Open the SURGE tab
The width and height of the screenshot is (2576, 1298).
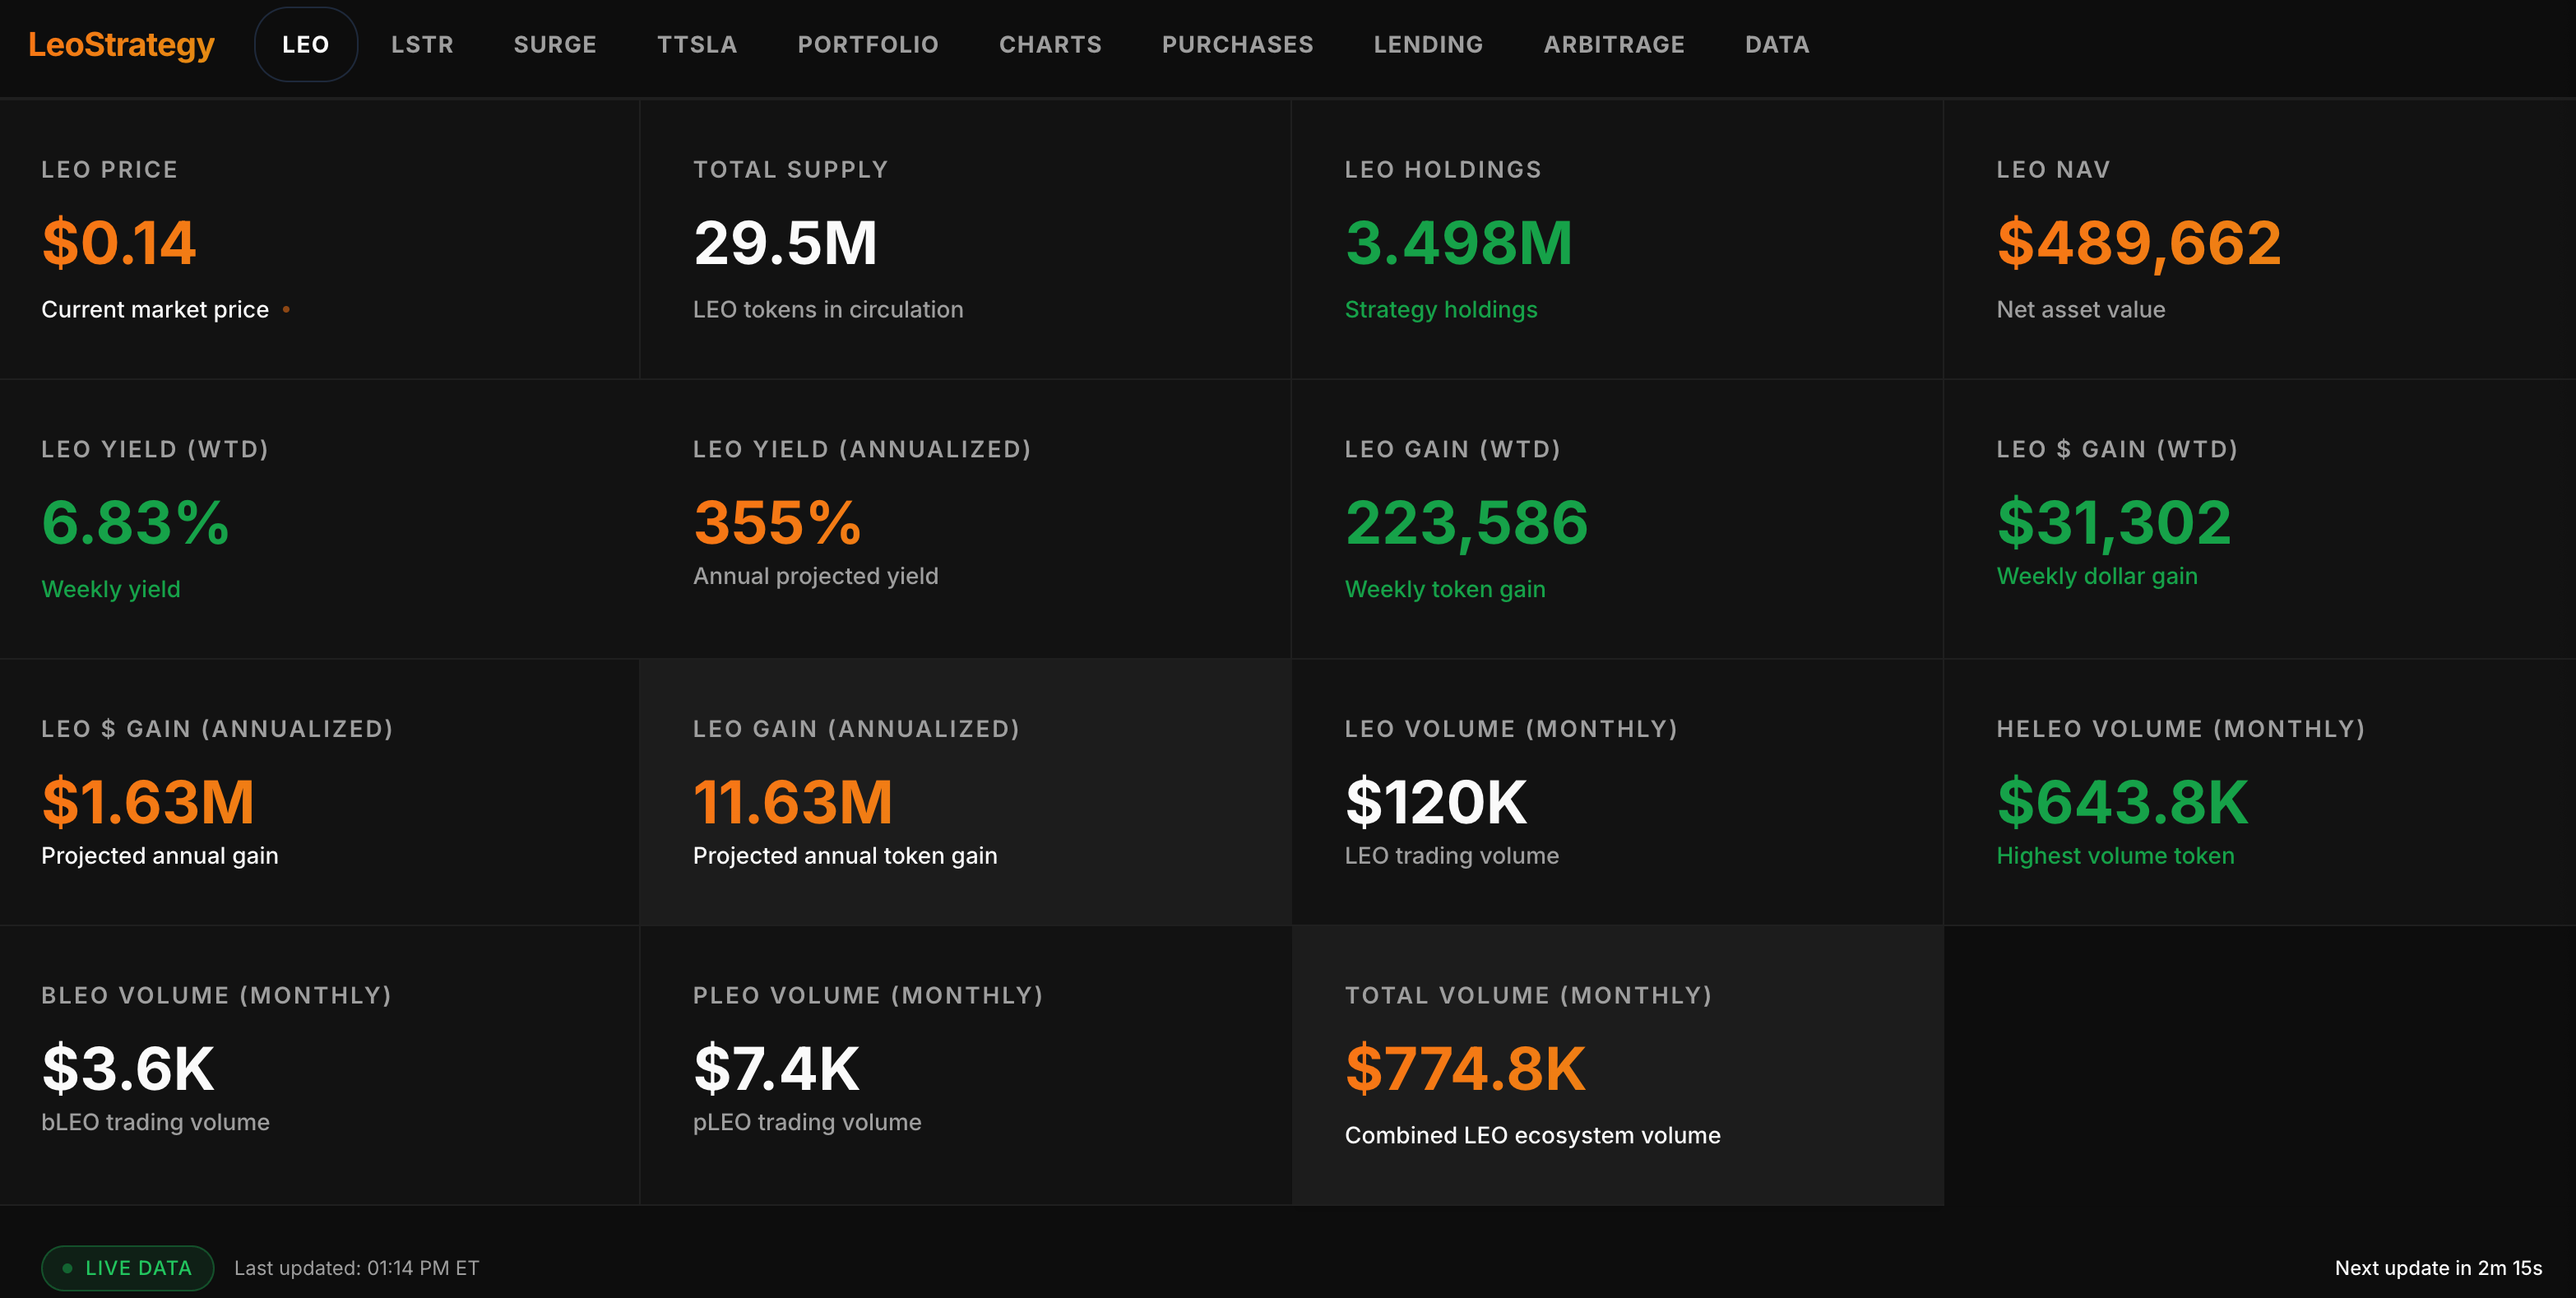click(555, 44)
